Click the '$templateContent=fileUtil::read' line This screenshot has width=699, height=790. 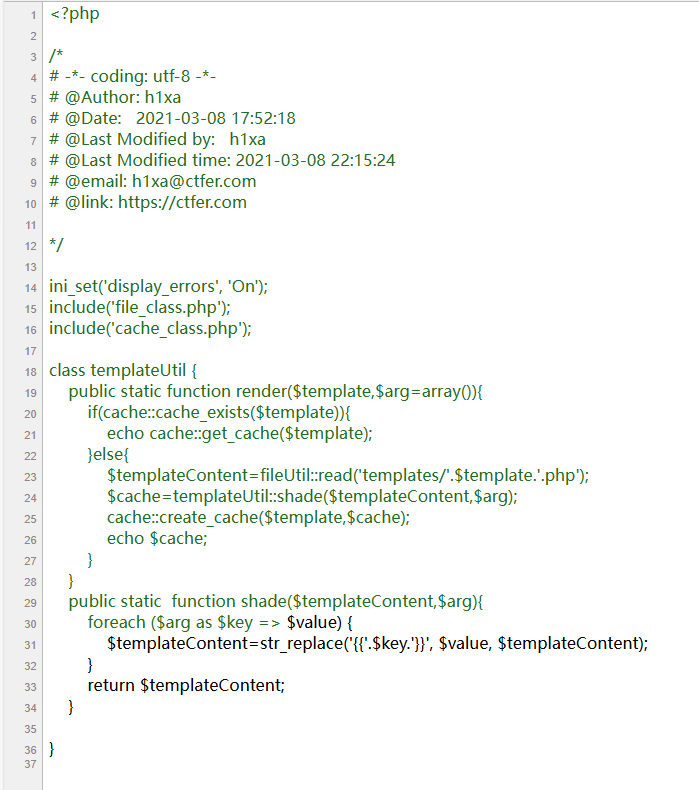coord(348,476)
